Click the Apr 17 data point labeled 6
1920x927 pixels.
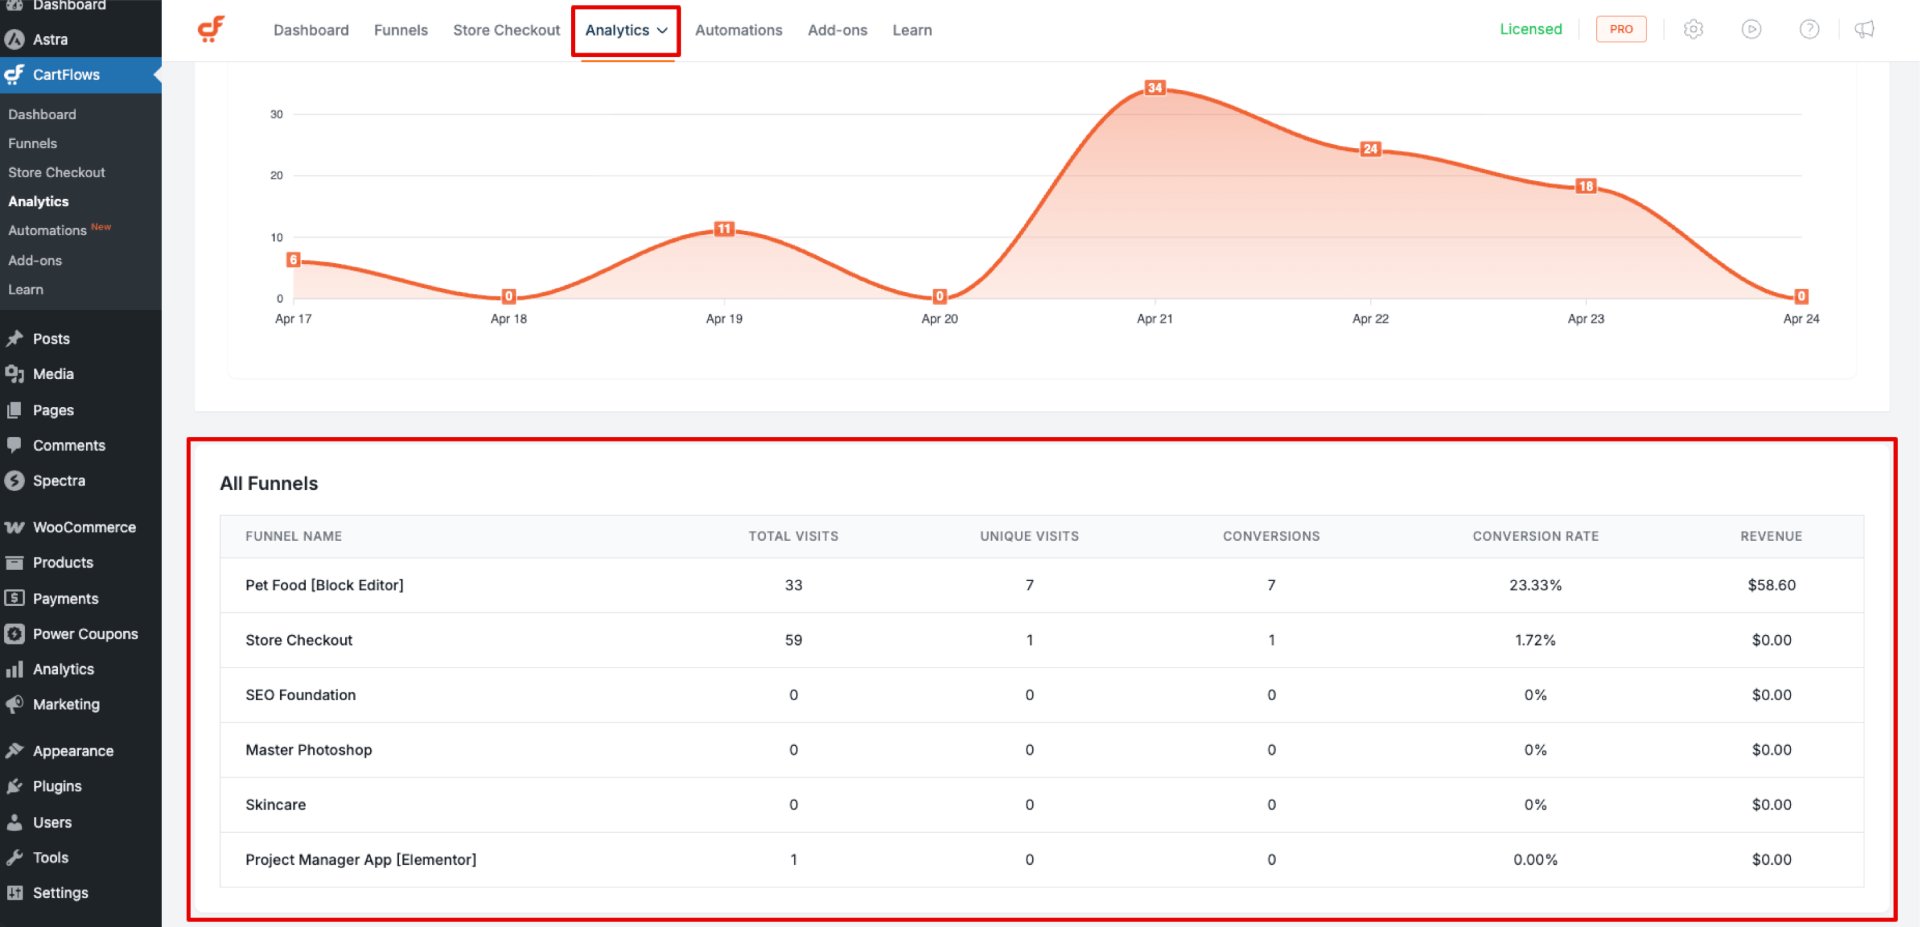(x=293, y=260)
